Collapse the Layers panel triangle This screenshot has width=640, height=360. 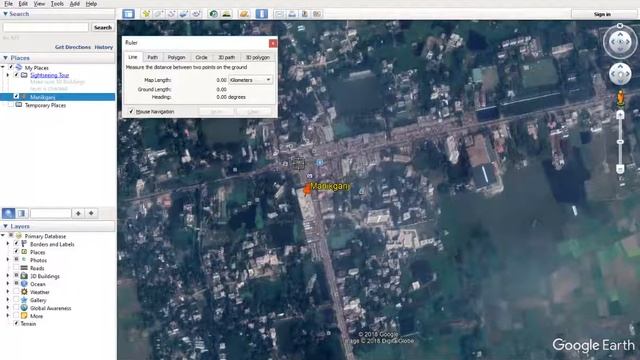coord(5,226)
